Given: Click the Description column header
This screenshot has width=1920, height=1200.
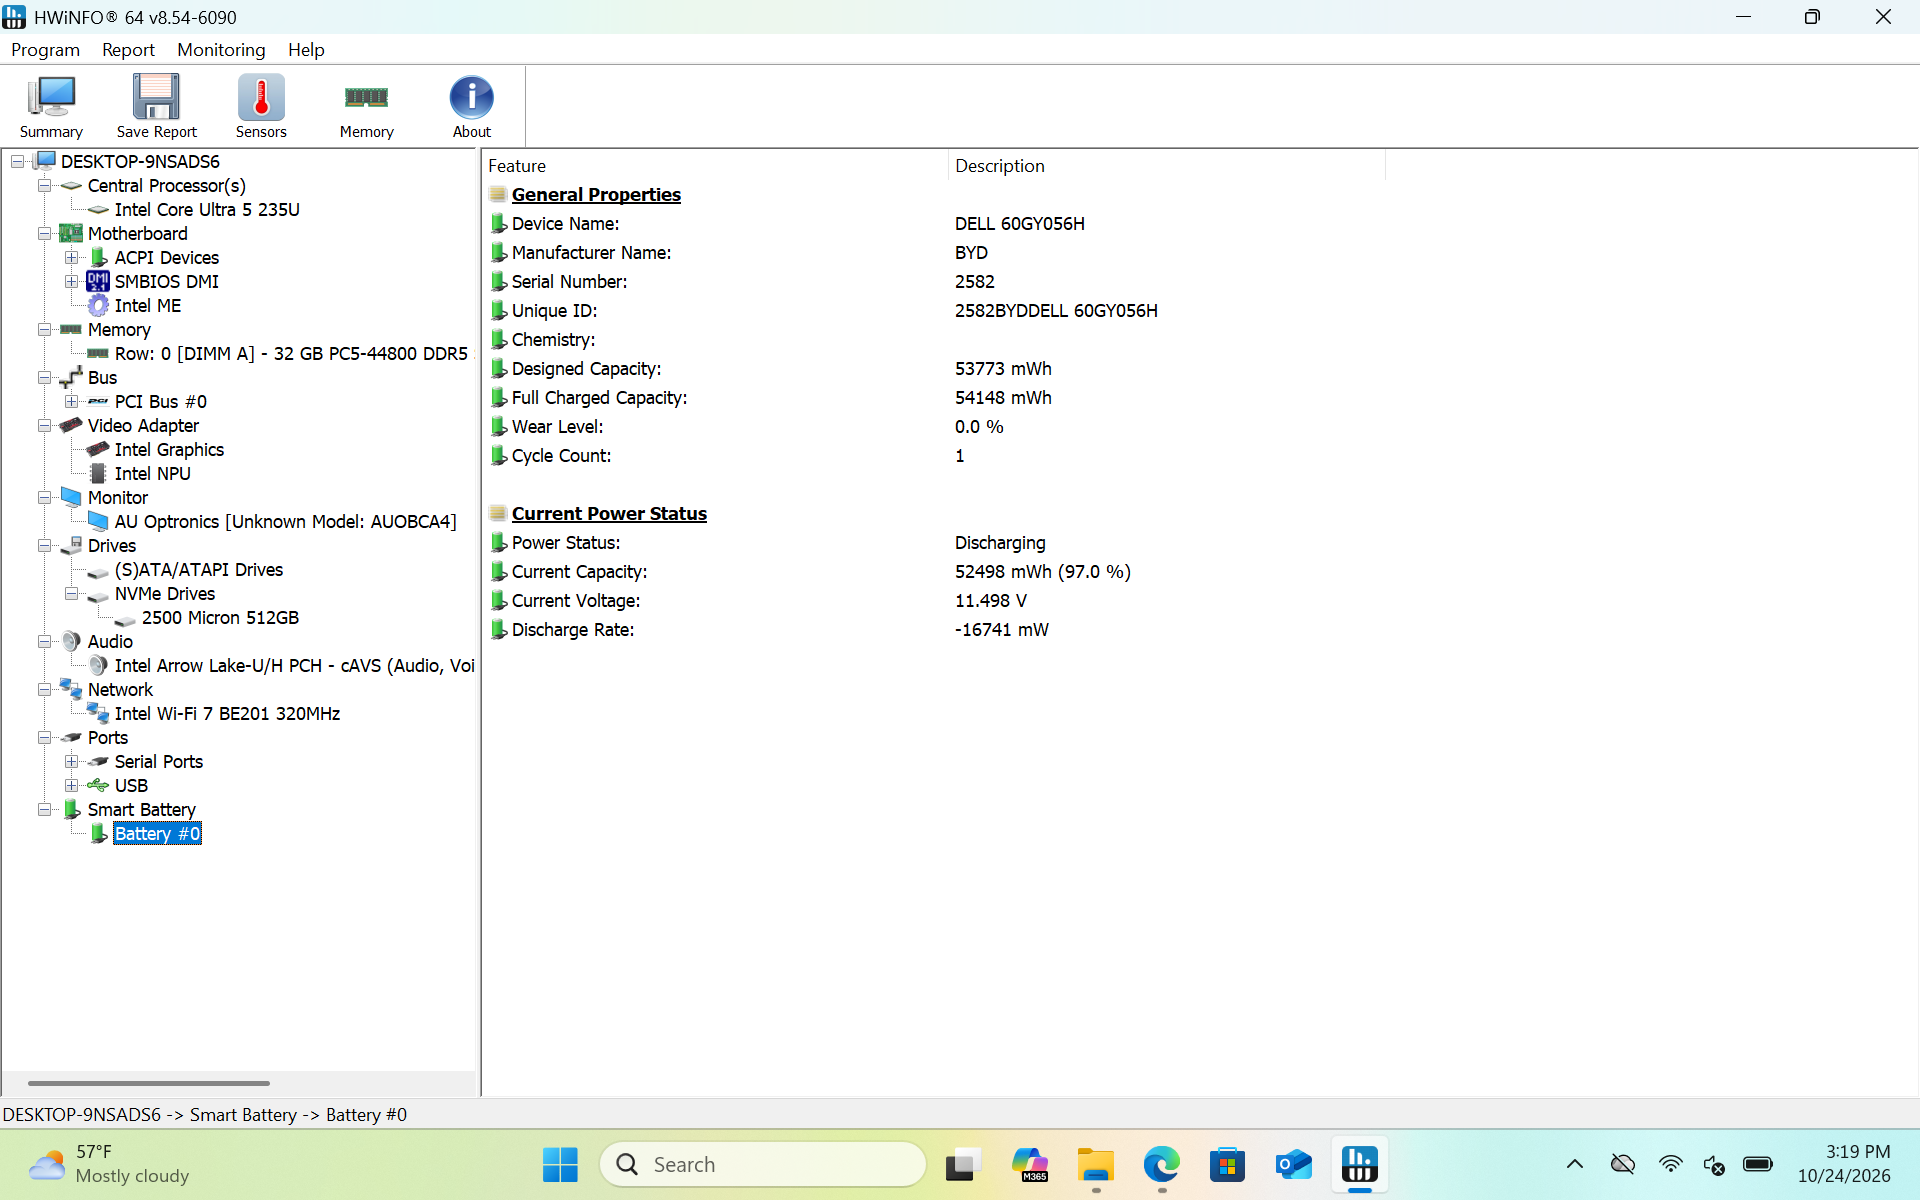Looking at the screenshot, I should tap(1166, 166).
